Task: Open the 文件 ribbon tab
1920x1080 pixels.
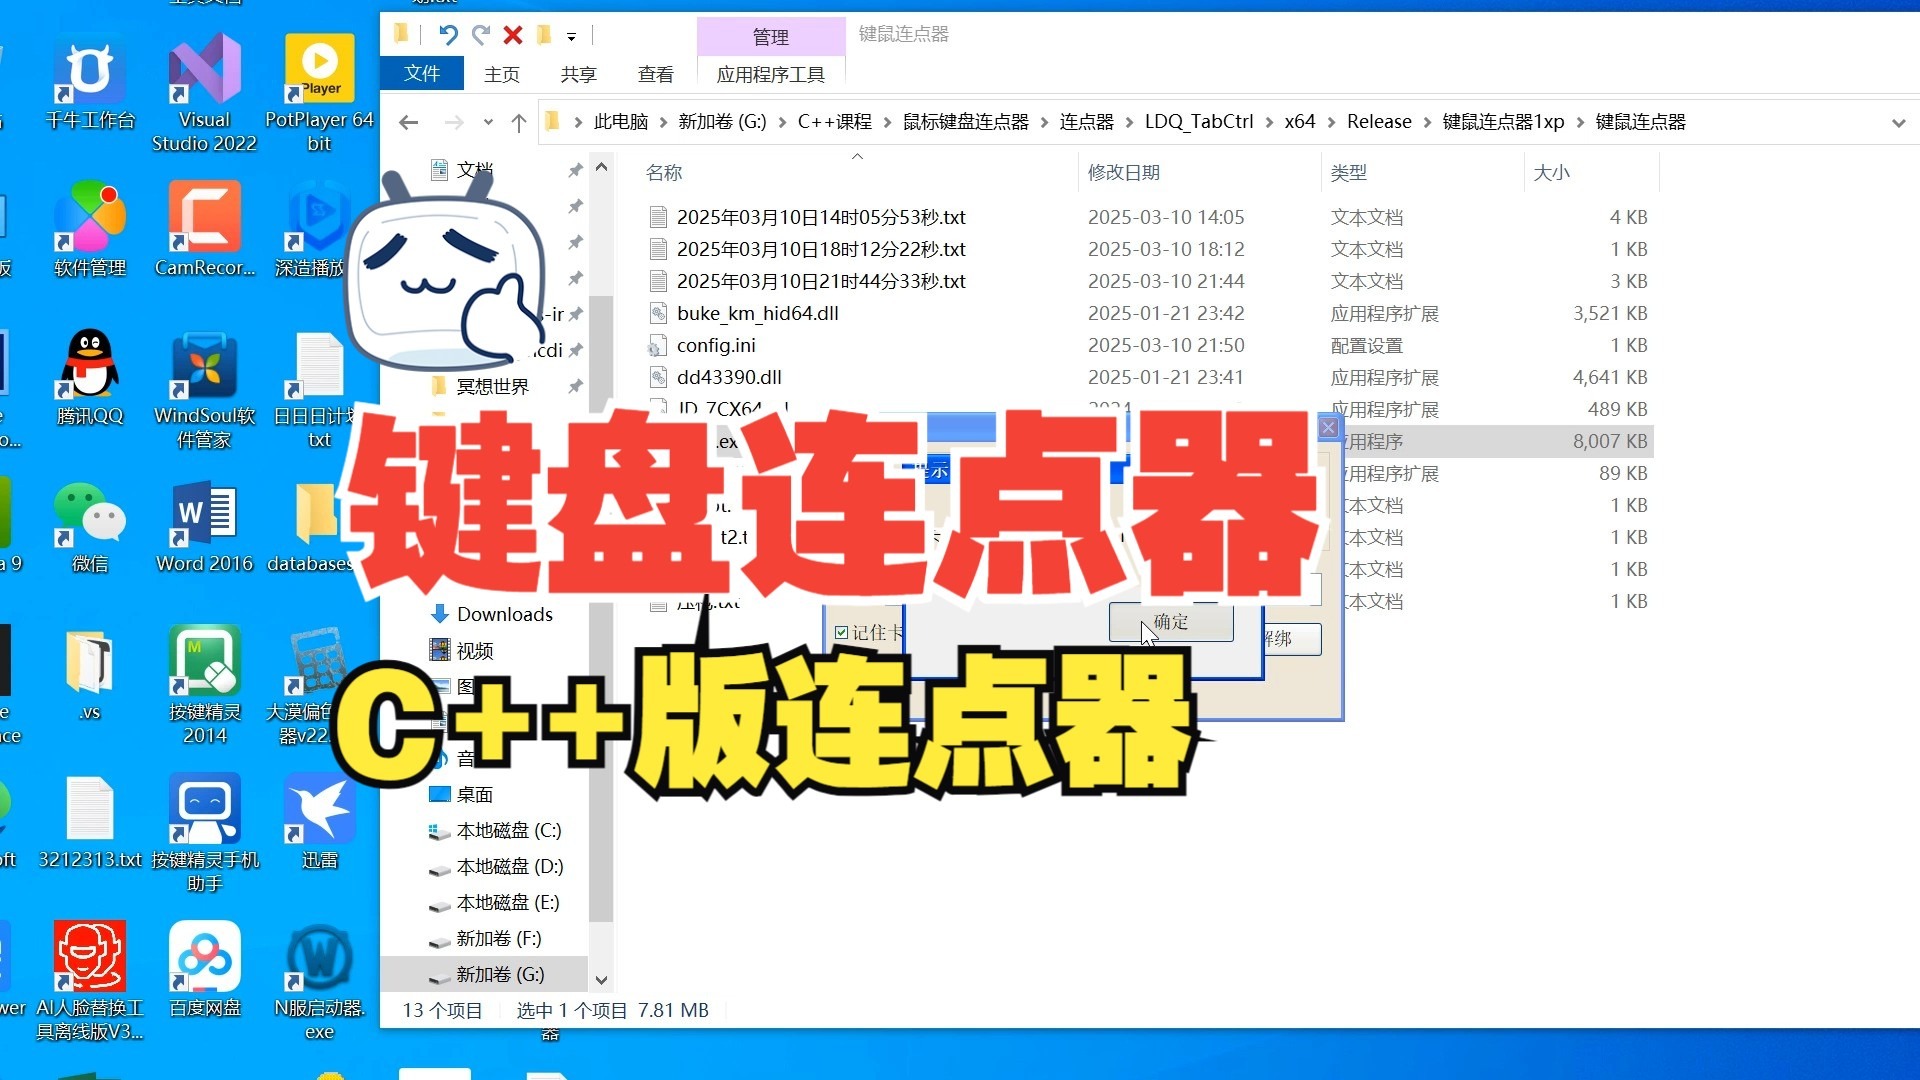Action: click(422, 73)
